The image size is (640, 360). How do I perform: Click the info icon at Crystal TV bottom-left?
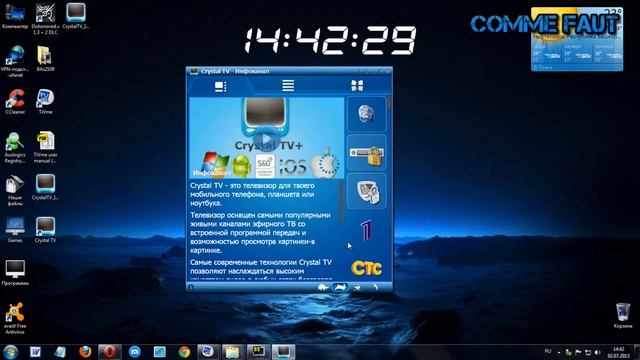click(x=191, y=287)
